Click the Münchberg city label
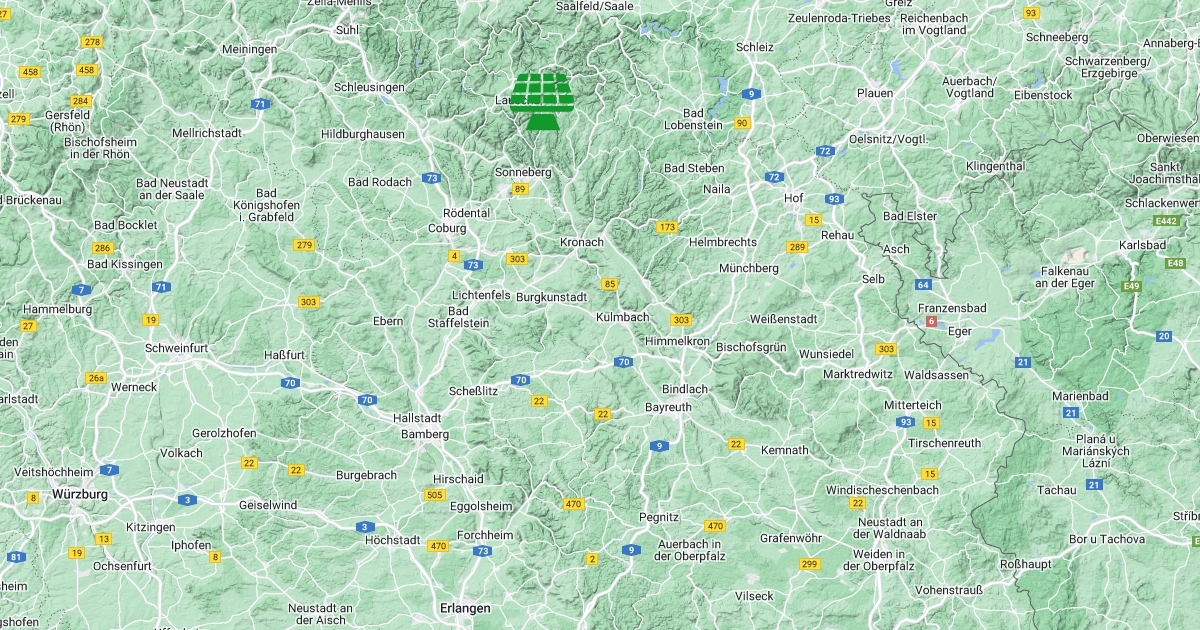The image size is (1200, 630). (x=749, y=268)
